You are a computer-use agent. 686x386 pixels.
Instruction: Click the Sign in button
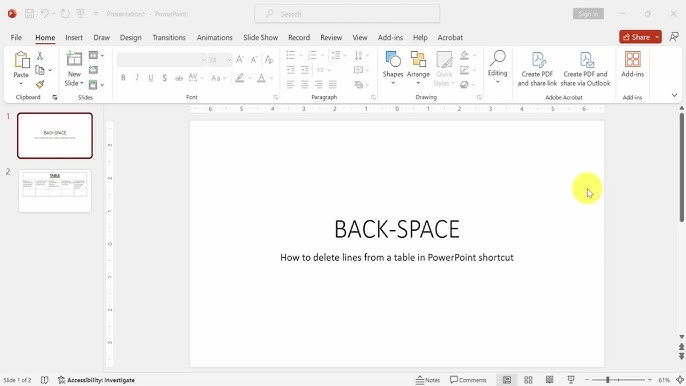[588, 14]
